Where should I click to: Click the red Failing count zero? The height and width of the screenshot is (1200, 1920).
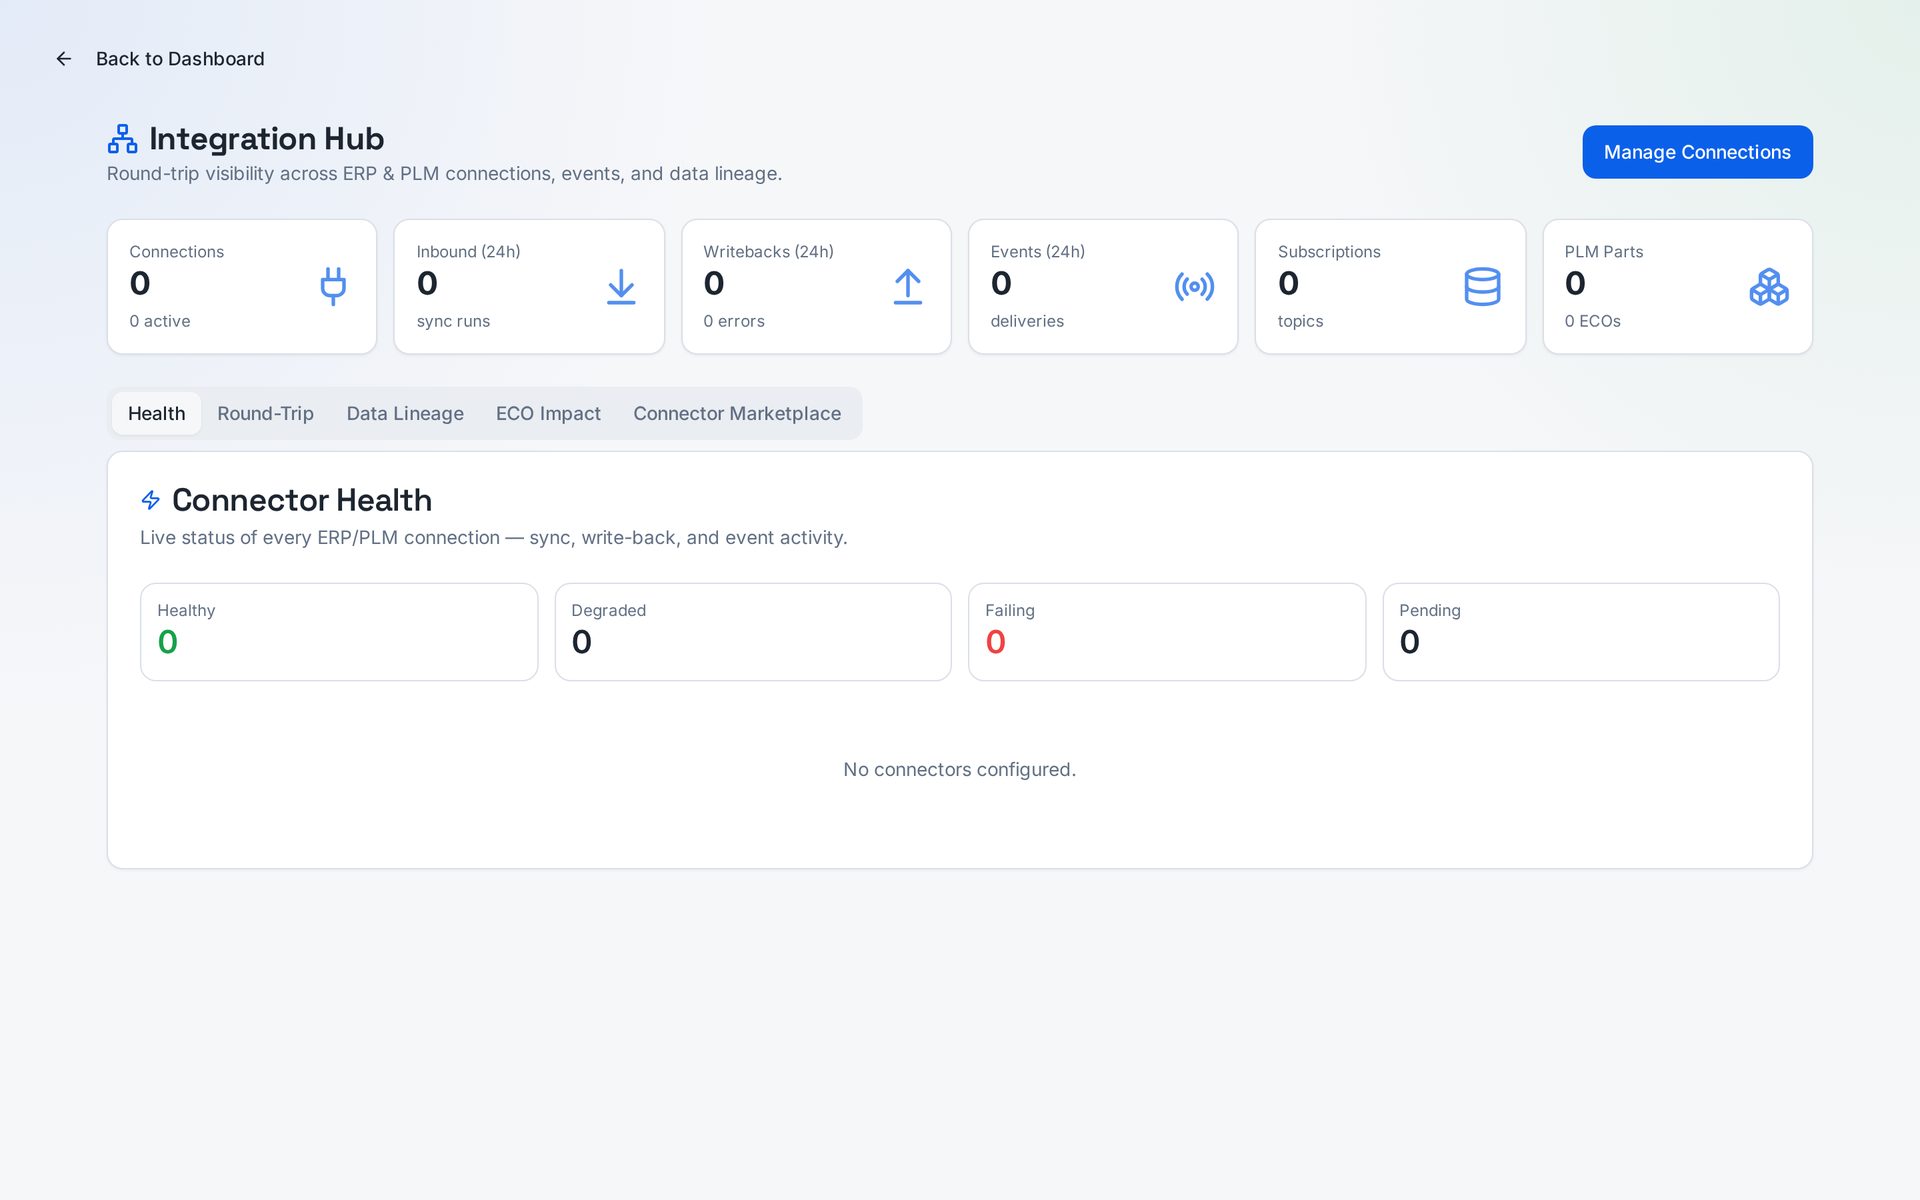click(x=995, y=642)
